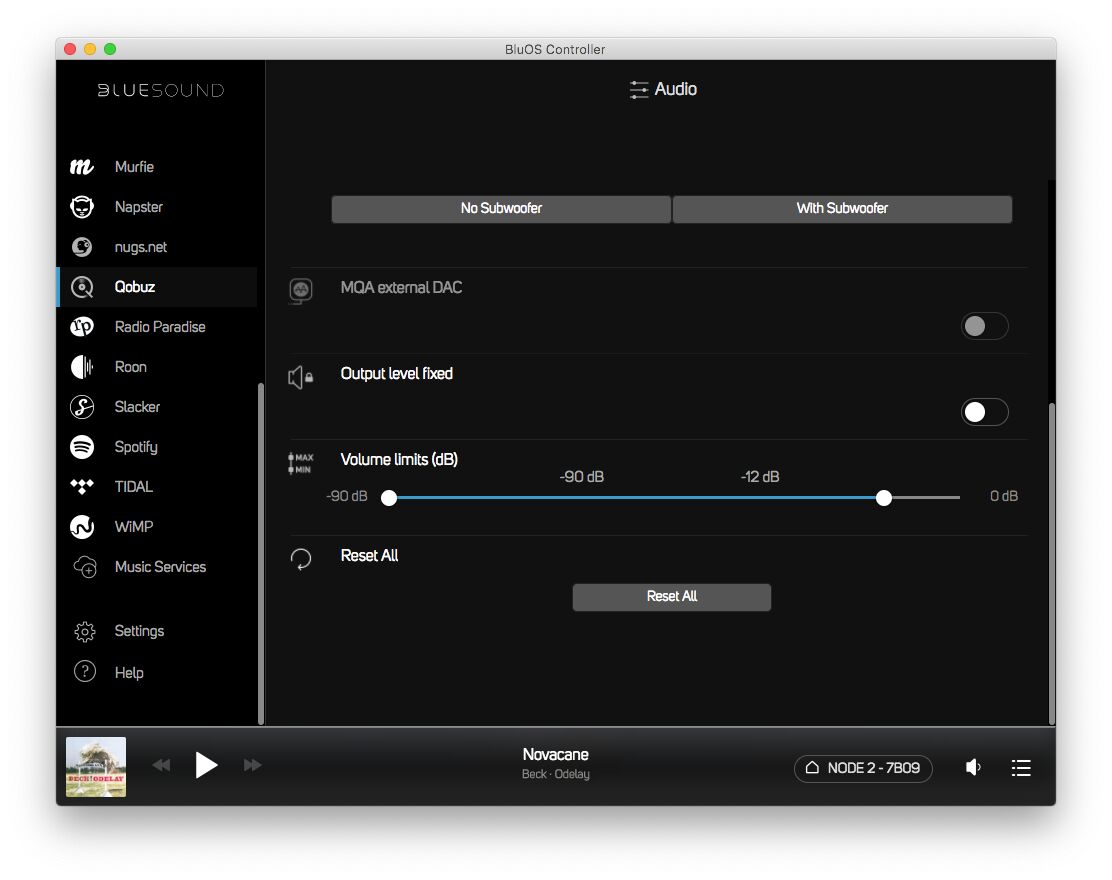
Task: Open Music Services to add a service
Action: [159, 567]
